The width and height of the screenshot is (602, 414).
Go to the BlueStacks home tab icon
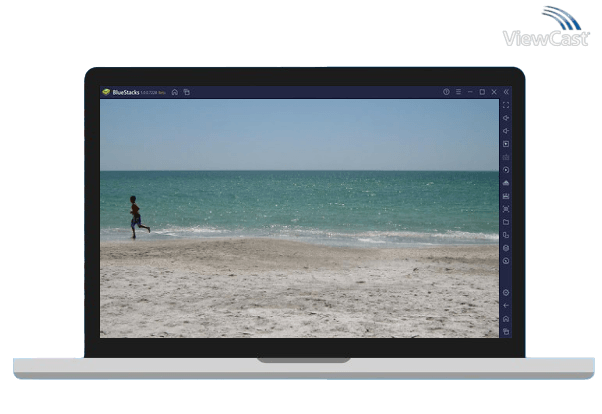(175, 92)
